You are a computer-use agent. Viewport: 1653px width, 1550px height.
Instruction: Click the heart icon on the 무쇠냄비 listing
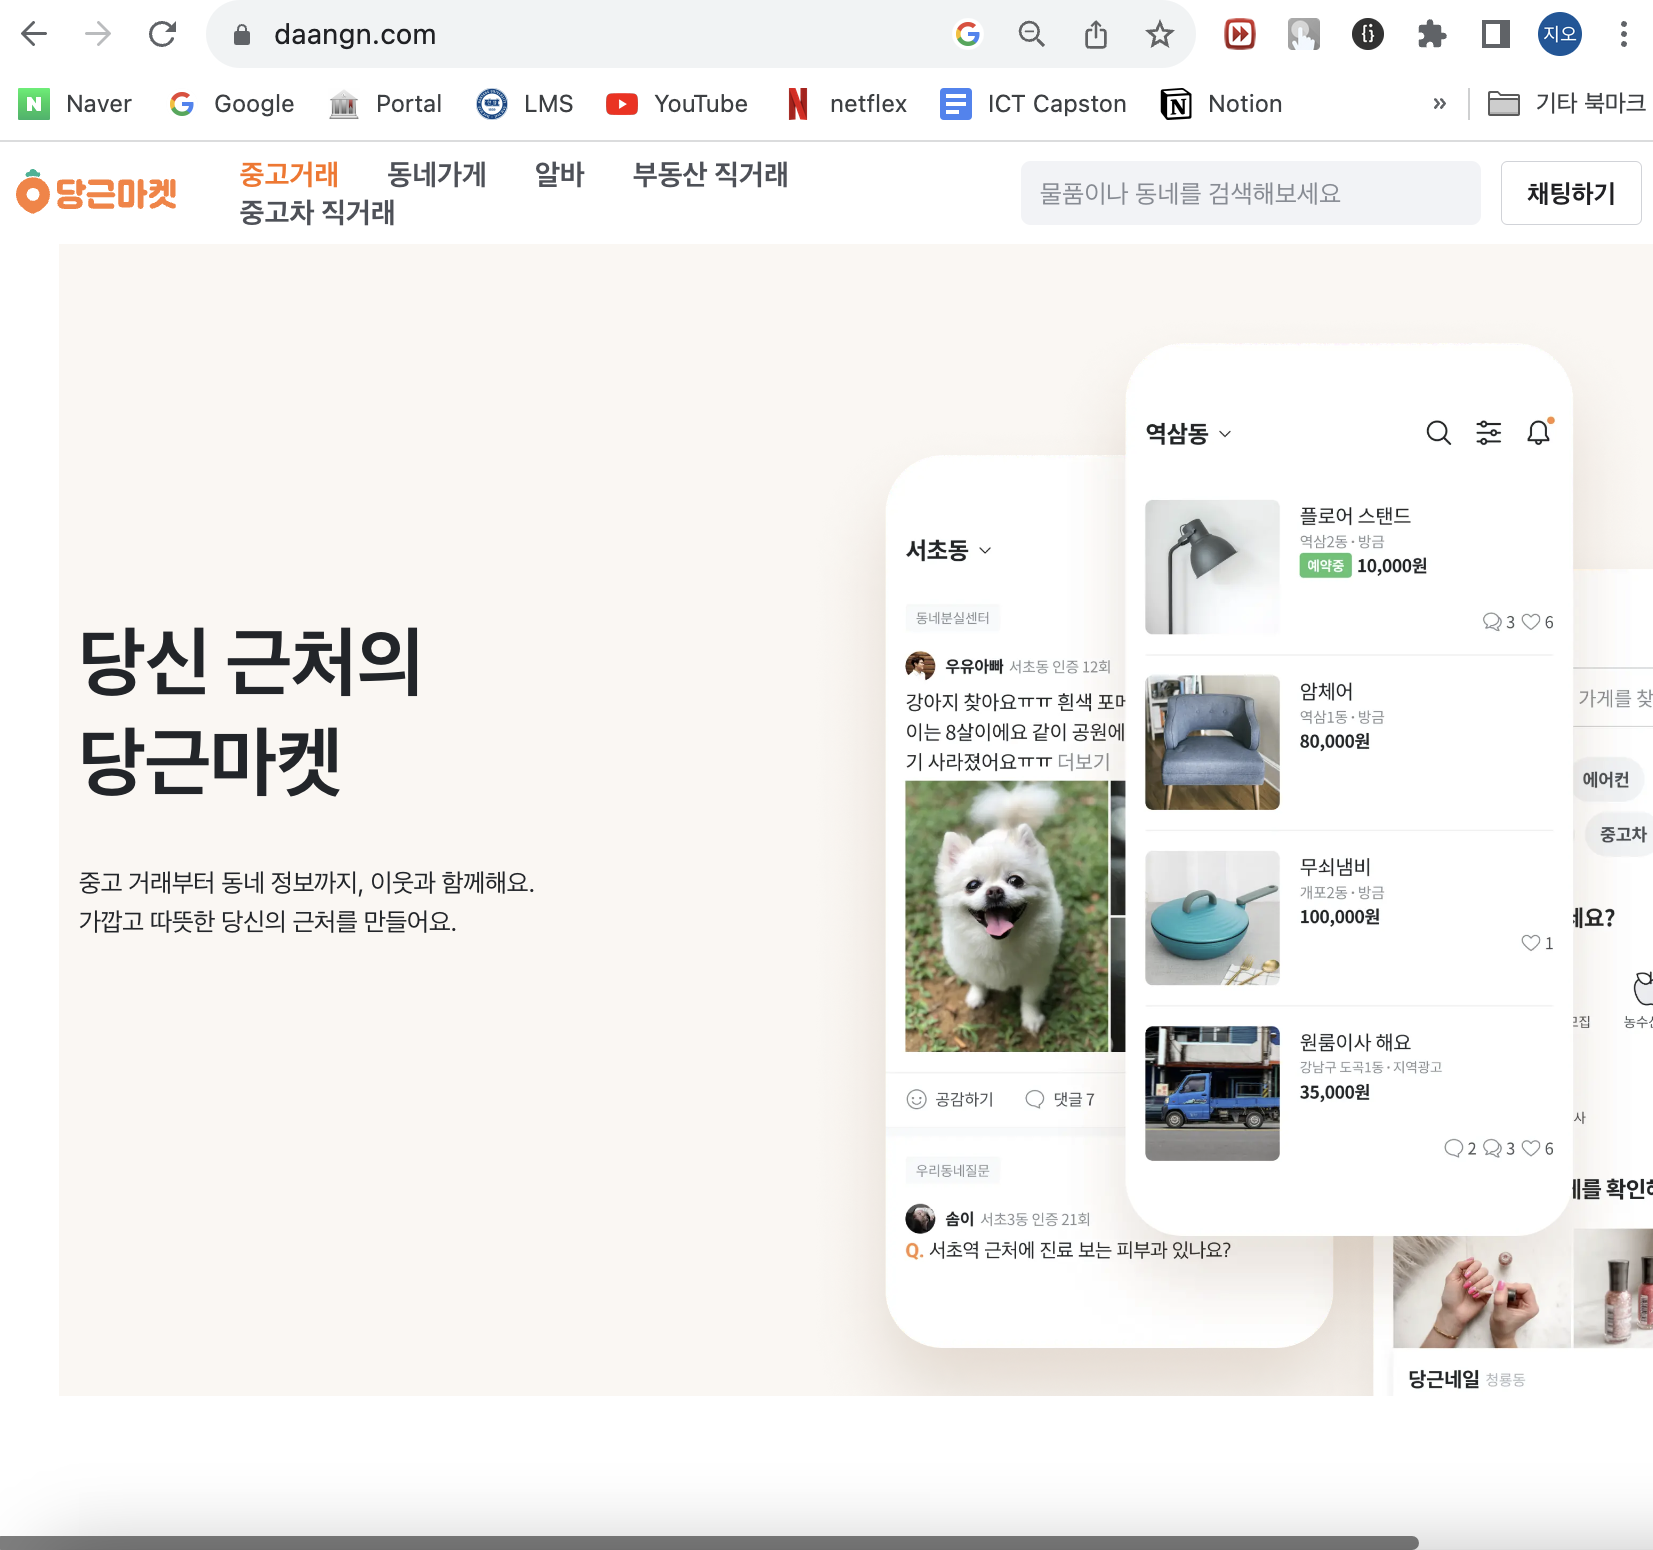[x=1530, y=943]
